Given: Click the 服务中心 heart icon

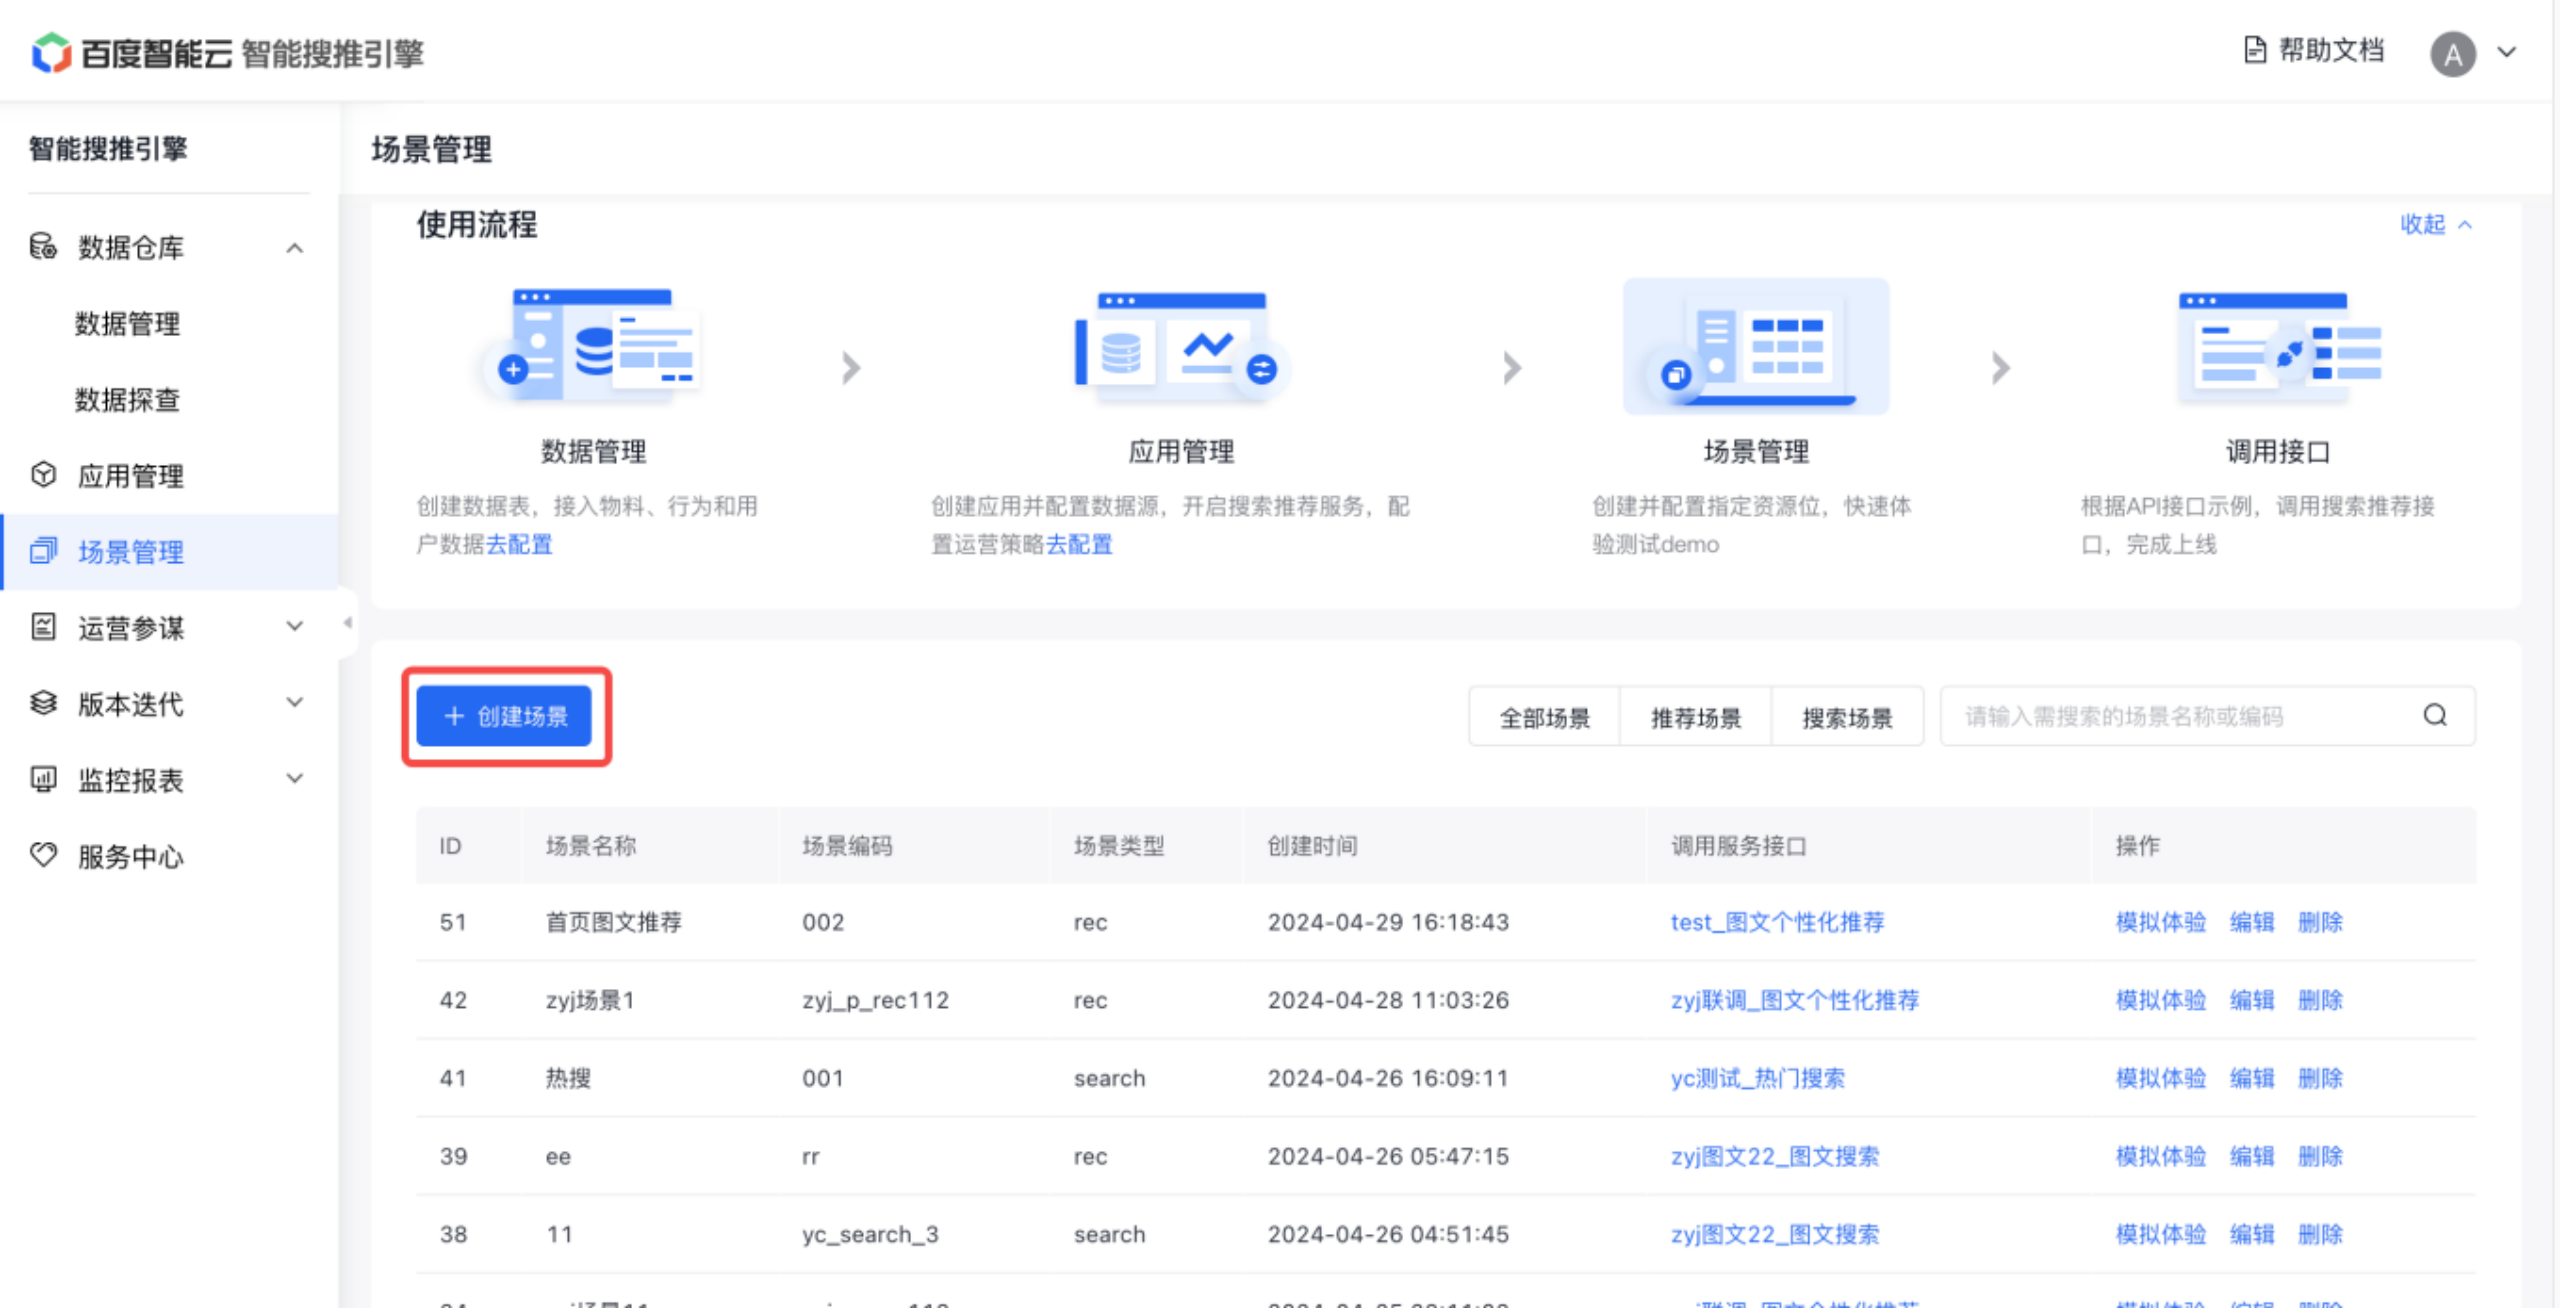Looking at the screenshot, I should (x=43, y=855).
